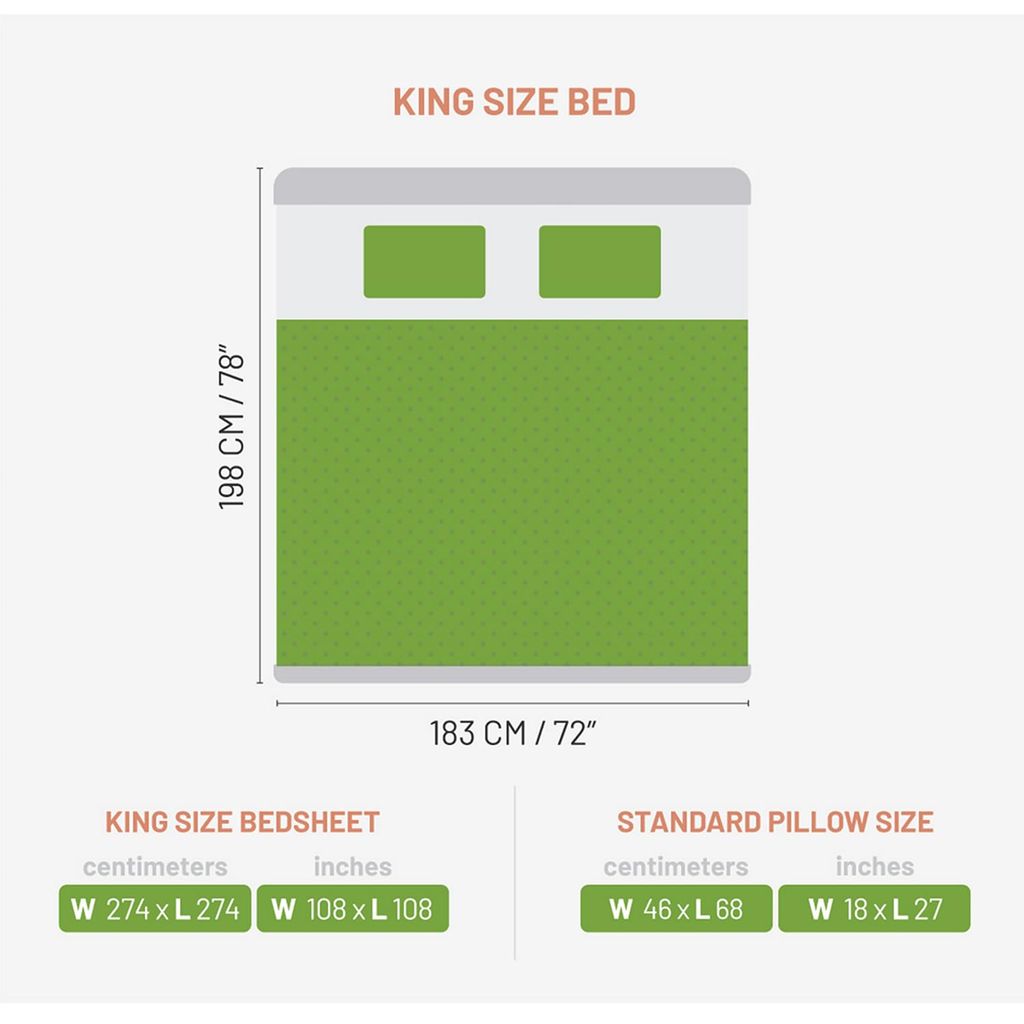The height and width of the screenshot is (1024, 1024).
Task: Click the 183 CM / 72" width label
Action: click(513, 733)
